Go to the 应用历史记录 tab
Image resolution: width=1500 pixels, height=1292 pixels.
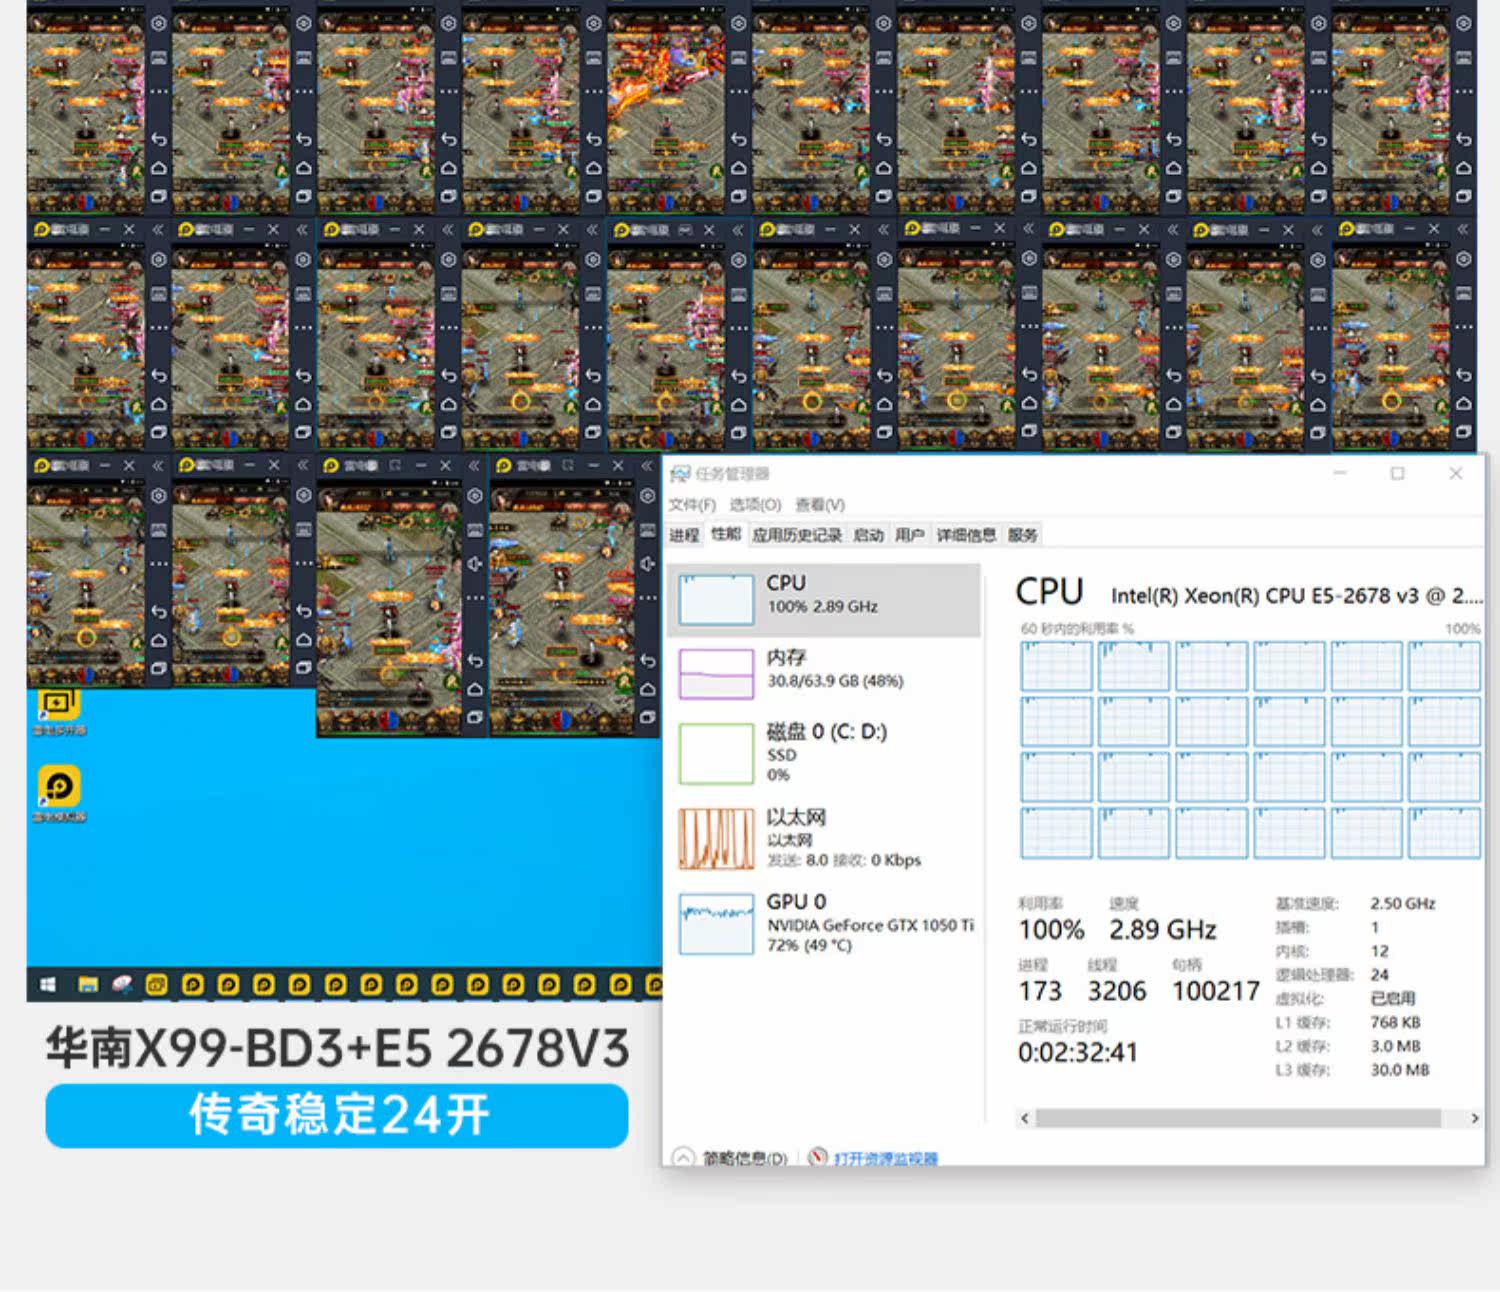[x=797, y=535]
